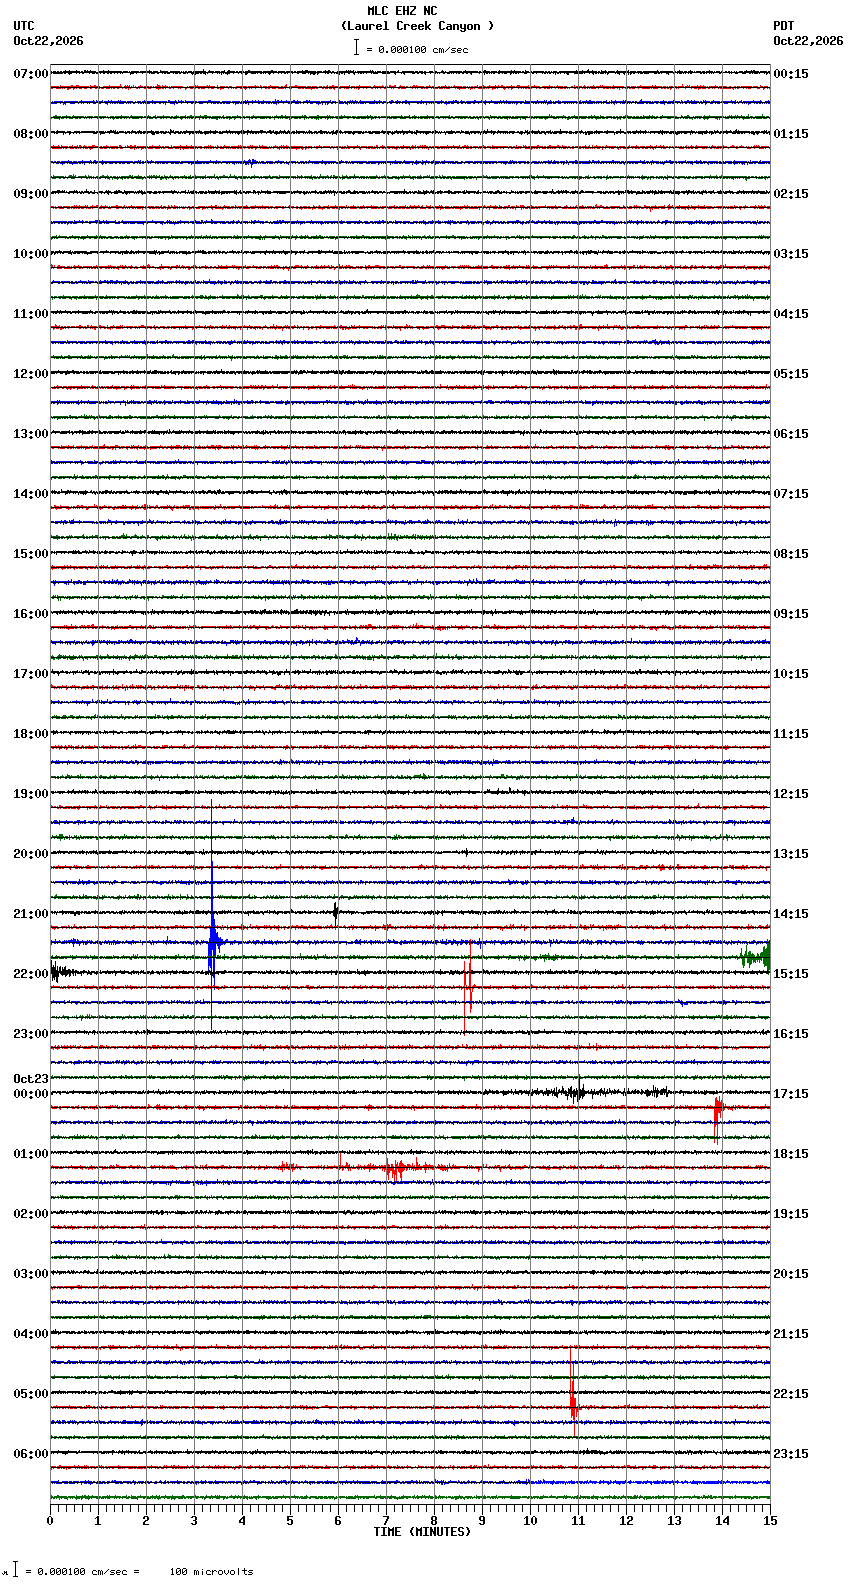Click the 18:15 PDT time label
The height and width of the screenshot is (1584, 850).
(791, 1154)
